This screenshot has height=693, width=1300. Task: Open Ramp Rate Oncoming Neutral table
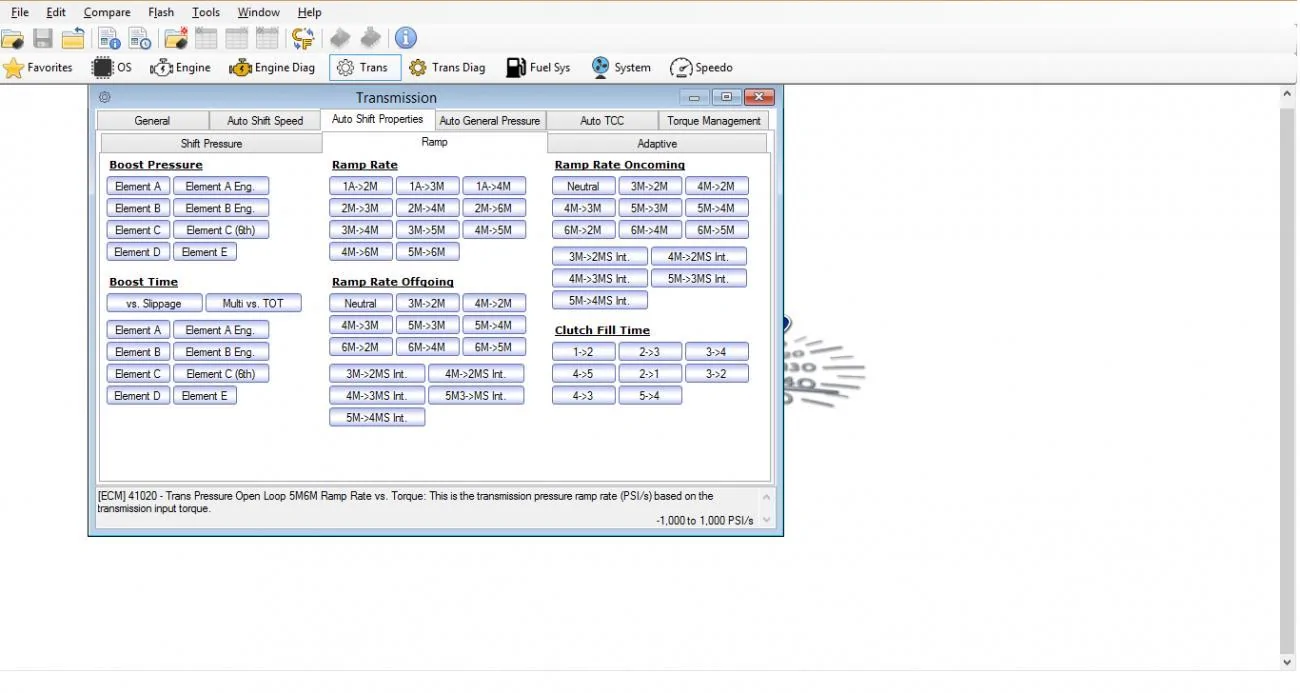pos(583,186)
